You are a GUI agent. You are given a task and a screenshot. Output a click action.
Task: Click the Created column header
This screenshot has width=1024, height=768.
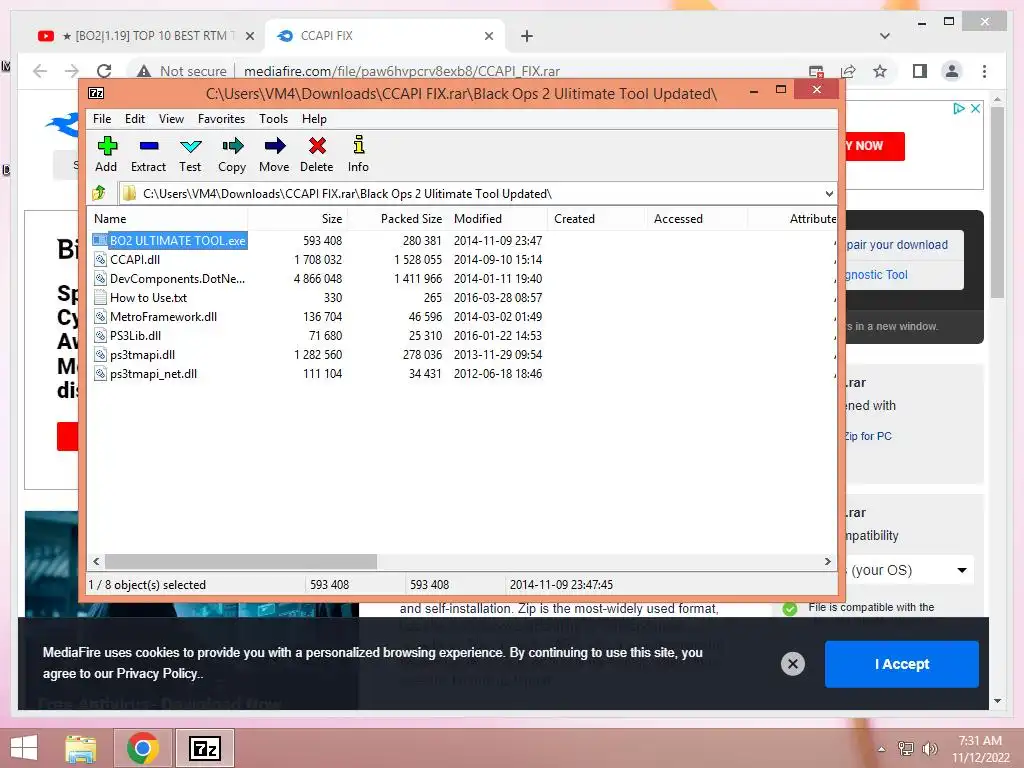pos(597,219)
